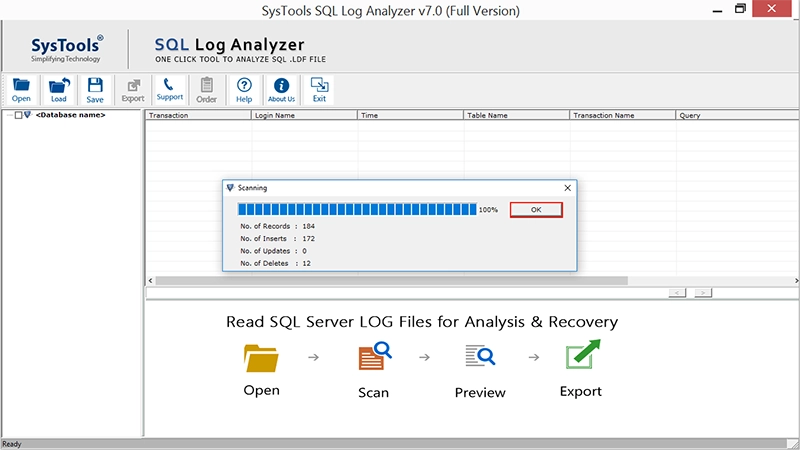800x450 pixels.
Task: Click horizontal scrollbar right arrow
Action: point(796,281)
